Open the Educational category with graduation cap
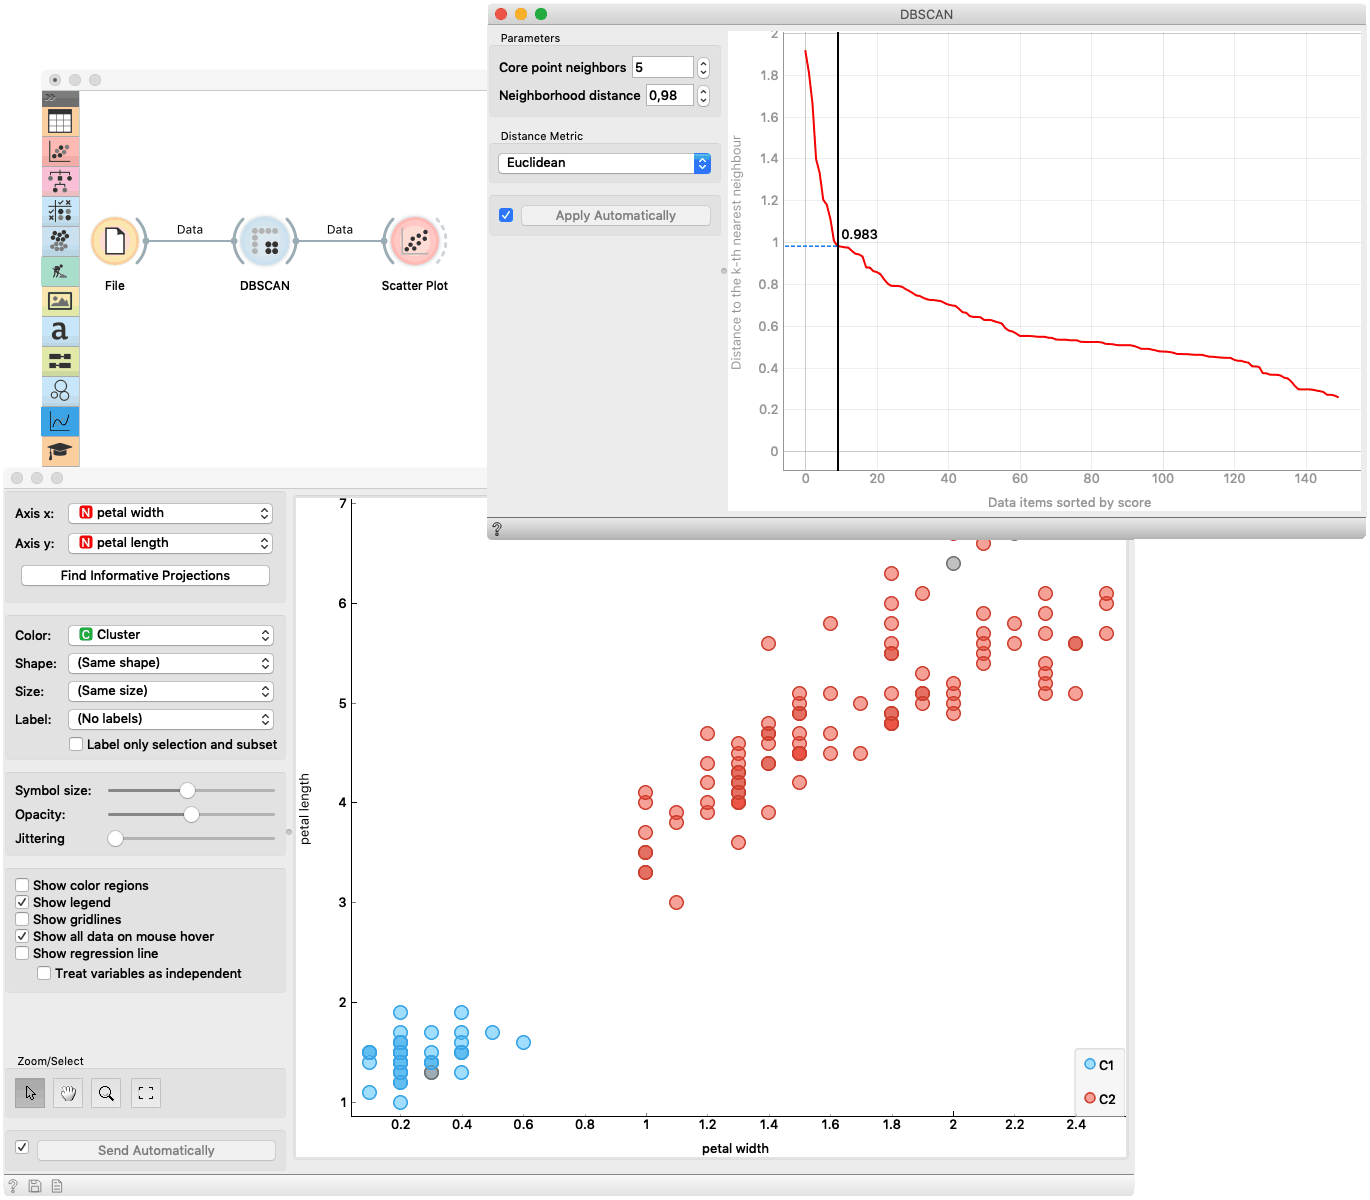Screen dimensions: 1370x1200 [x=60, y=451]
